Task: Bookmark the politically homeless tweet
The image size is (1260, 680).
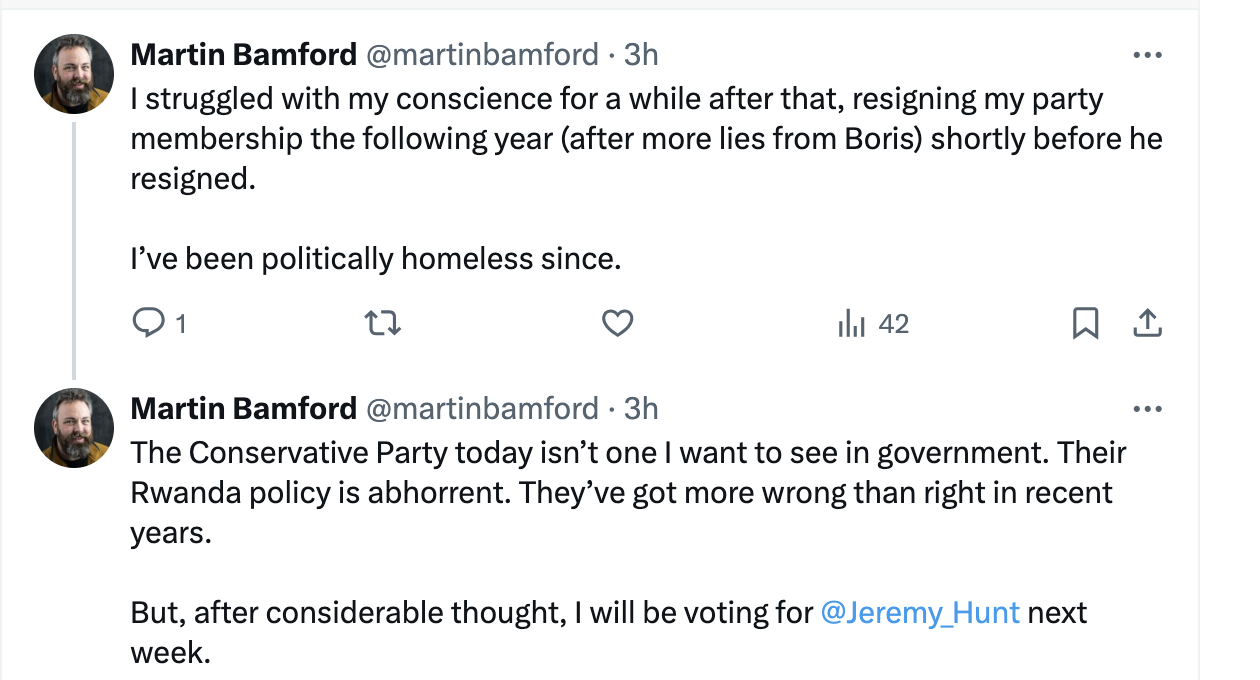Action: point(1085,323)
